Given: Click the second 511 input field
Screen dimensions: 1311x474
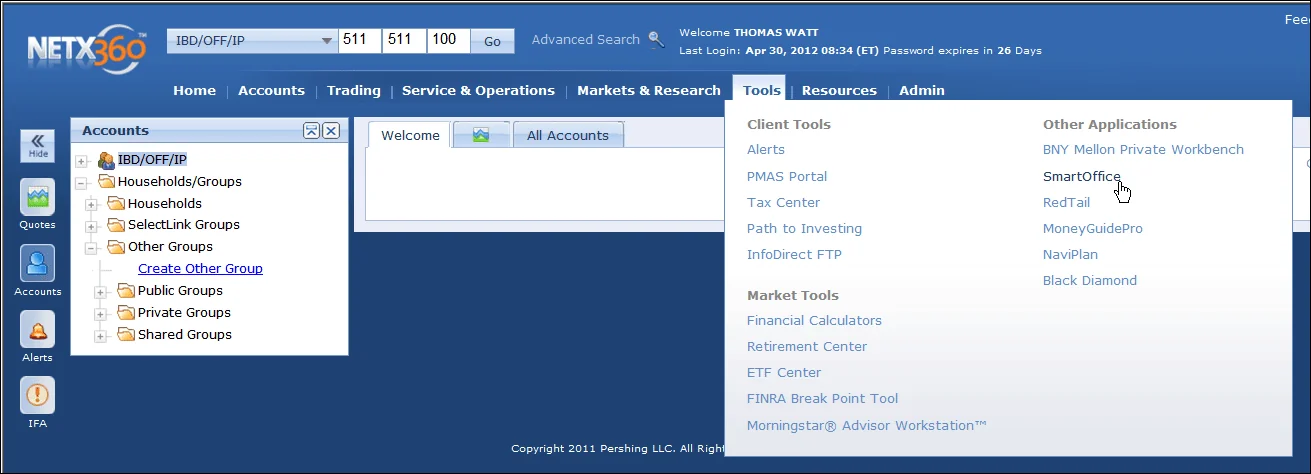Looking at the screenshot, I should (405, 41).
